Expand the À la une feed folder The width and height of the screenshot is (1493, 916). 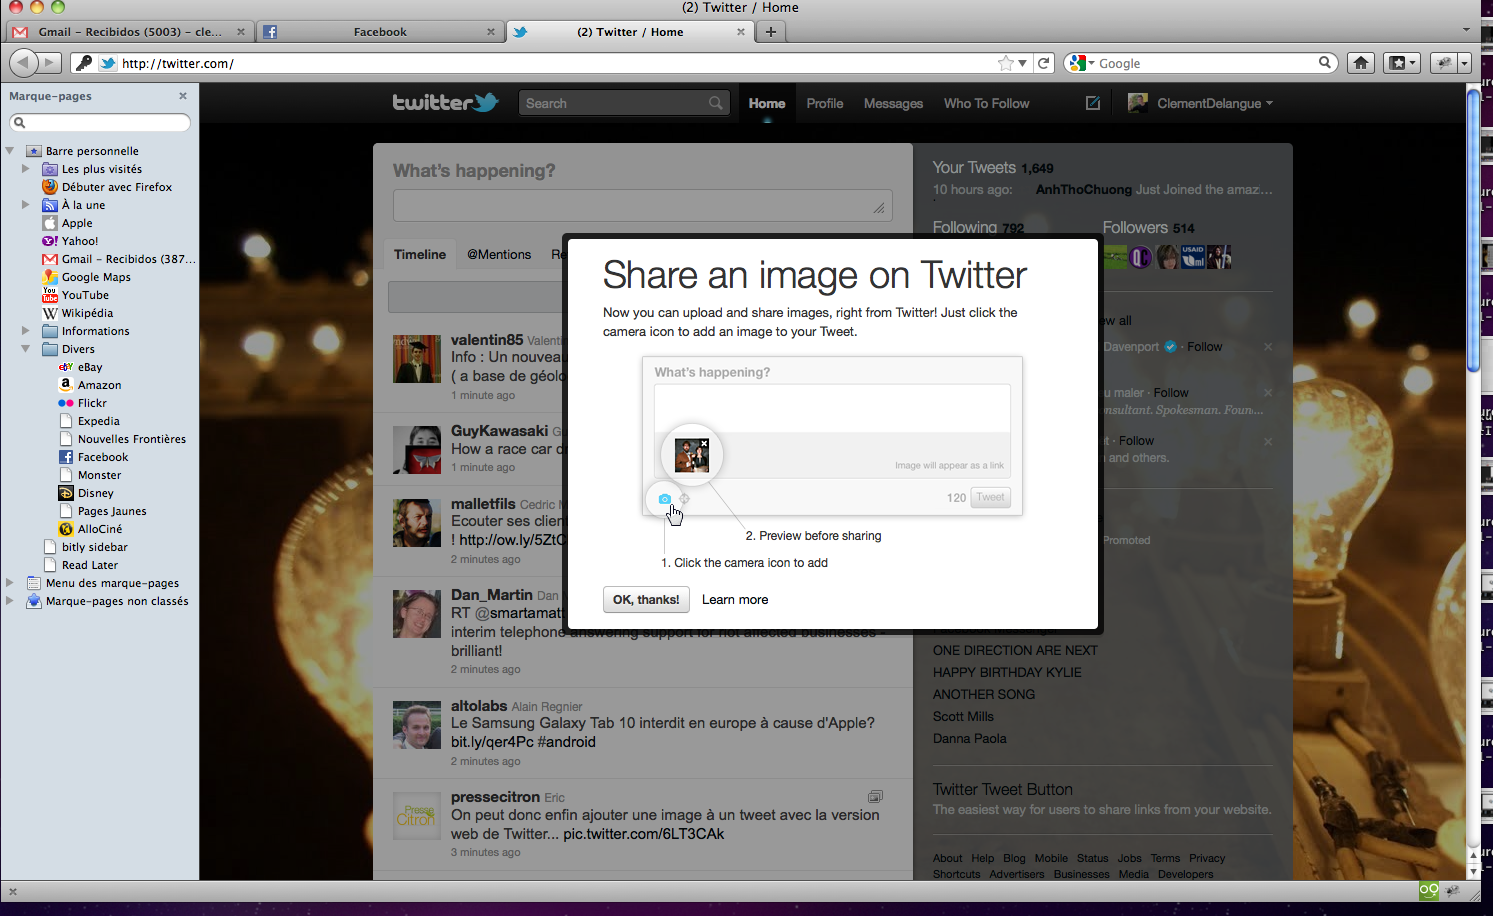(x=26, y=205)
